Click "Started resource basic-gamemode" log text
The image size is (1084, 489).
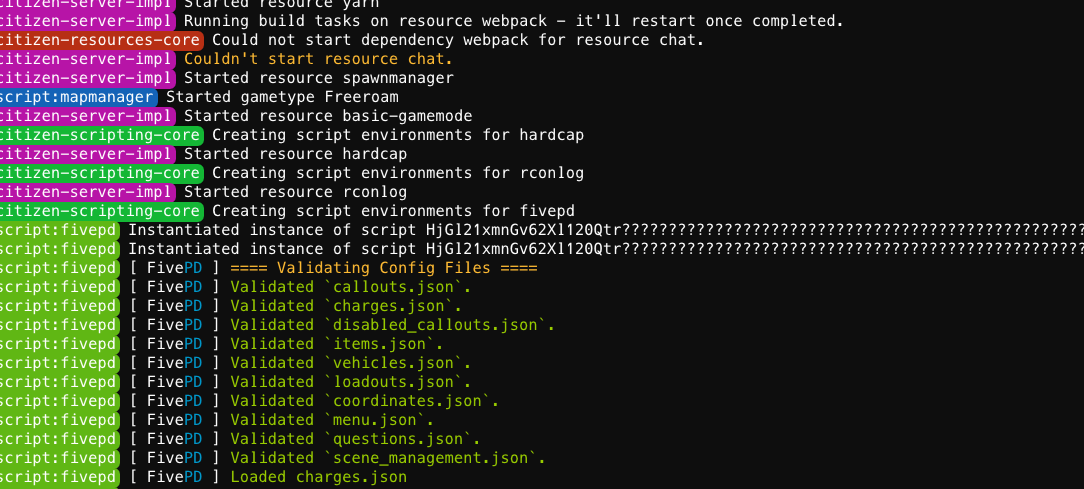click(x=327, y=116)
